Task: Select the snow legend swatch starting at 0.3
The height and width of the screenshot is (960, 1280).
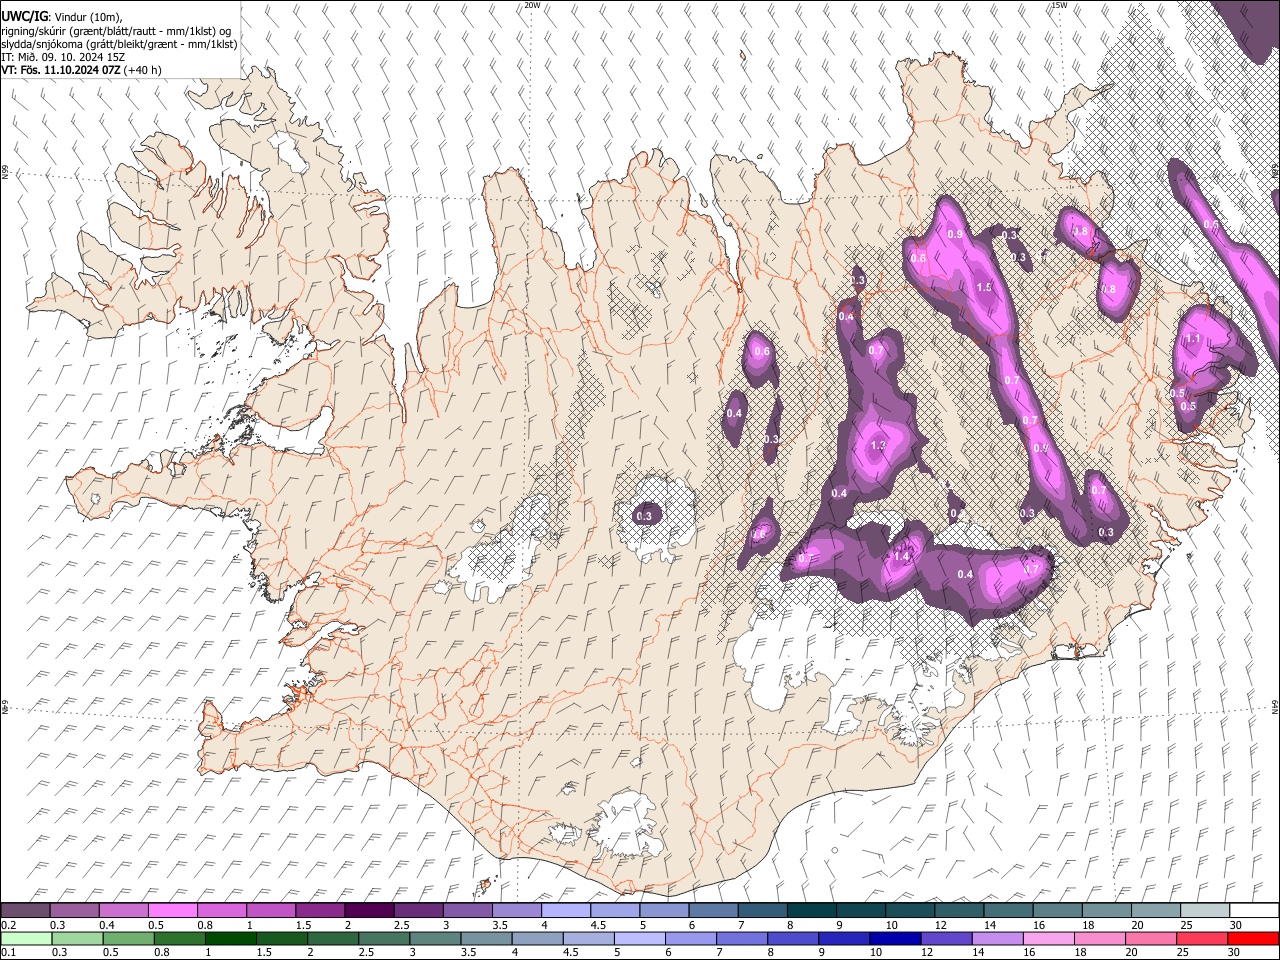Action: tap(74, 911)
